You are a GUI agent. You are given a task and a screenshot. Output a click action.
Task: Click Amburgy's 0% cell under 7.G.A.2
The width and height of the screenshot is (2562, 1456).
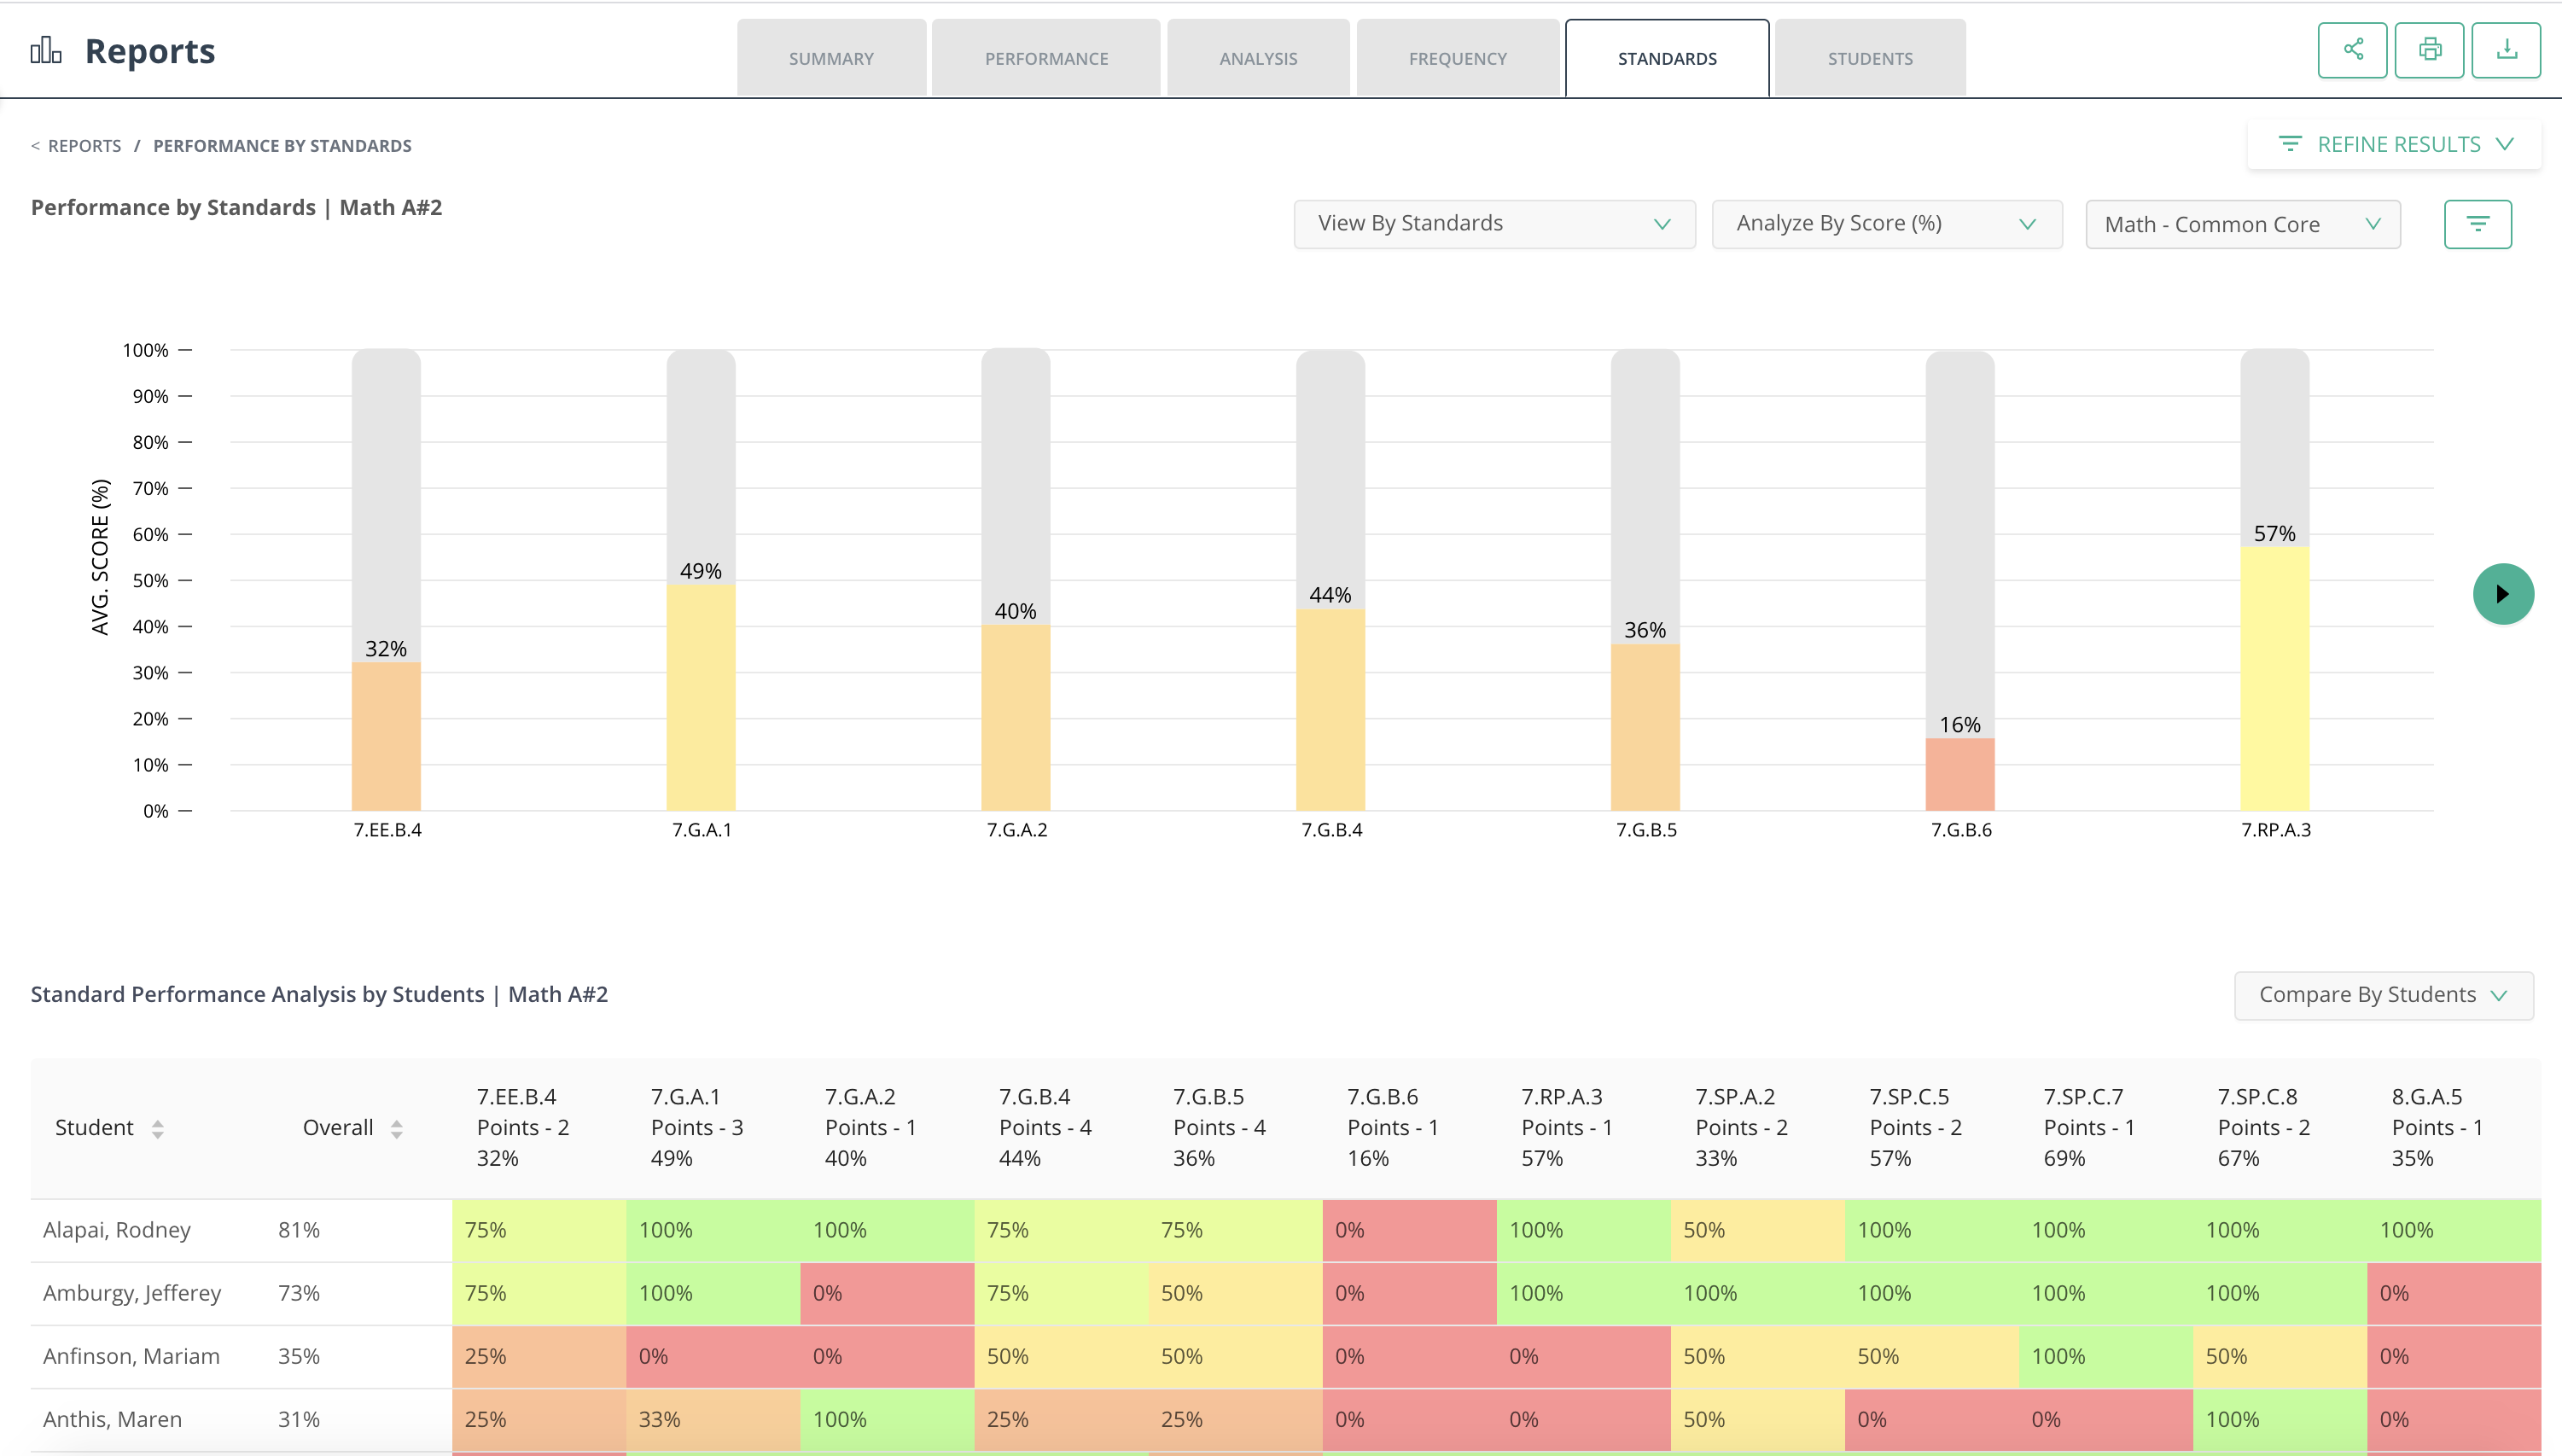point(887,1293)
